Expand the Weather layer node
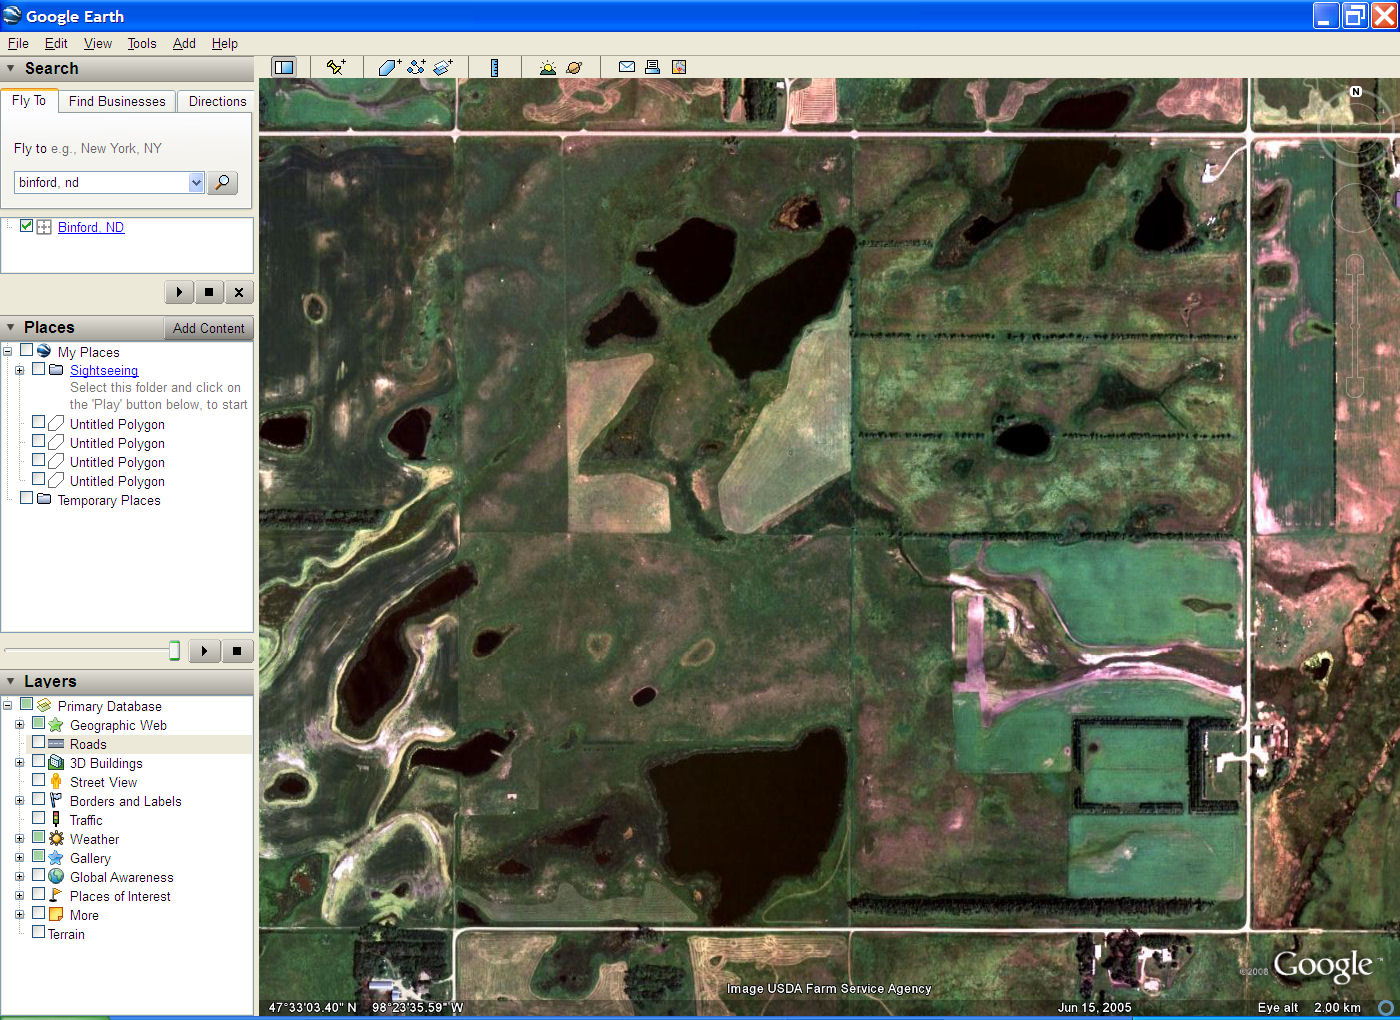1400x1020 pixels. (19, 839)
